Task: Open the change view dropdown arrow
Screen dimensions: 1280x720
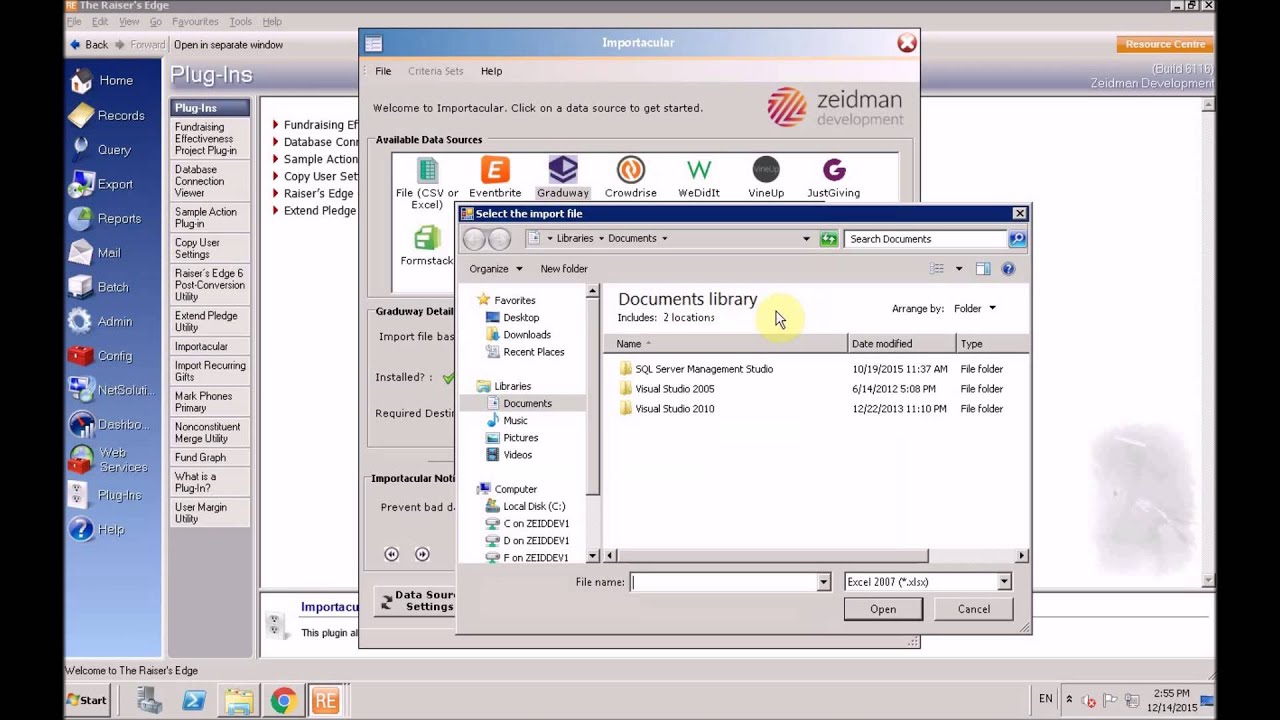Action: click(958, 268)
